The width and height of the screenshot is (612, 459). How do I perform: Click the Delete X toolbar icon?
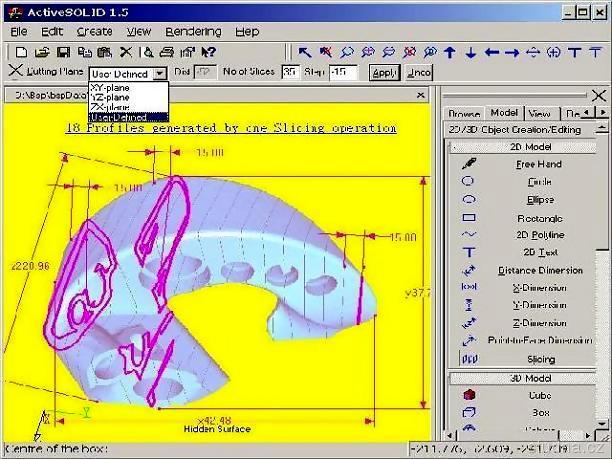[126, 52]
